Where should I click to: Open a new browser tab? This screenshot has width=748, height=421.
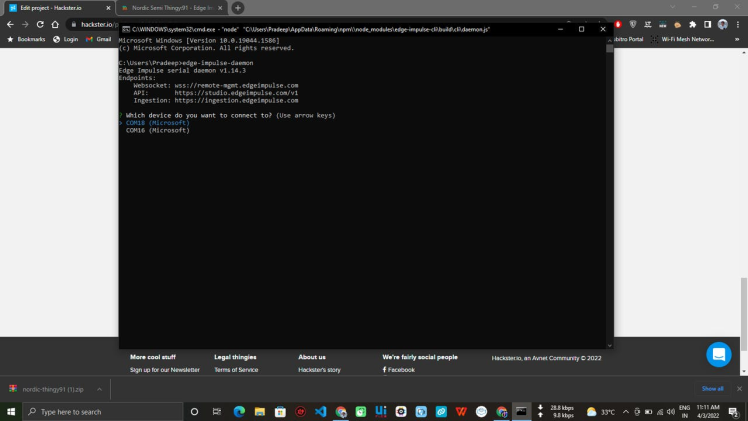tap(237, 8)
